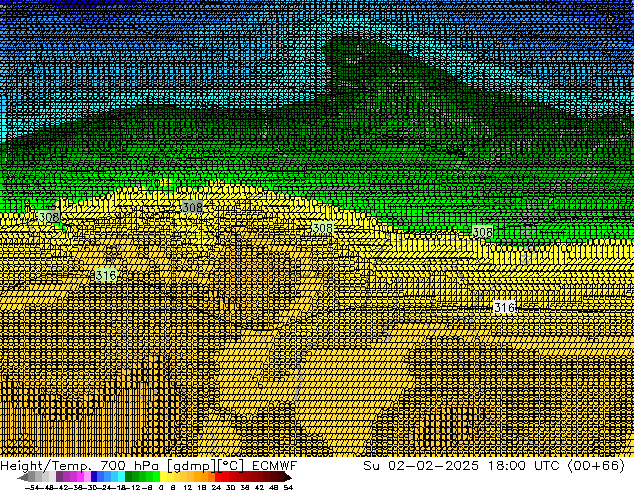Click the dark blue legend swatch
Screen dimensions: 634x490
pyautogui.click(x=94, y=477)
